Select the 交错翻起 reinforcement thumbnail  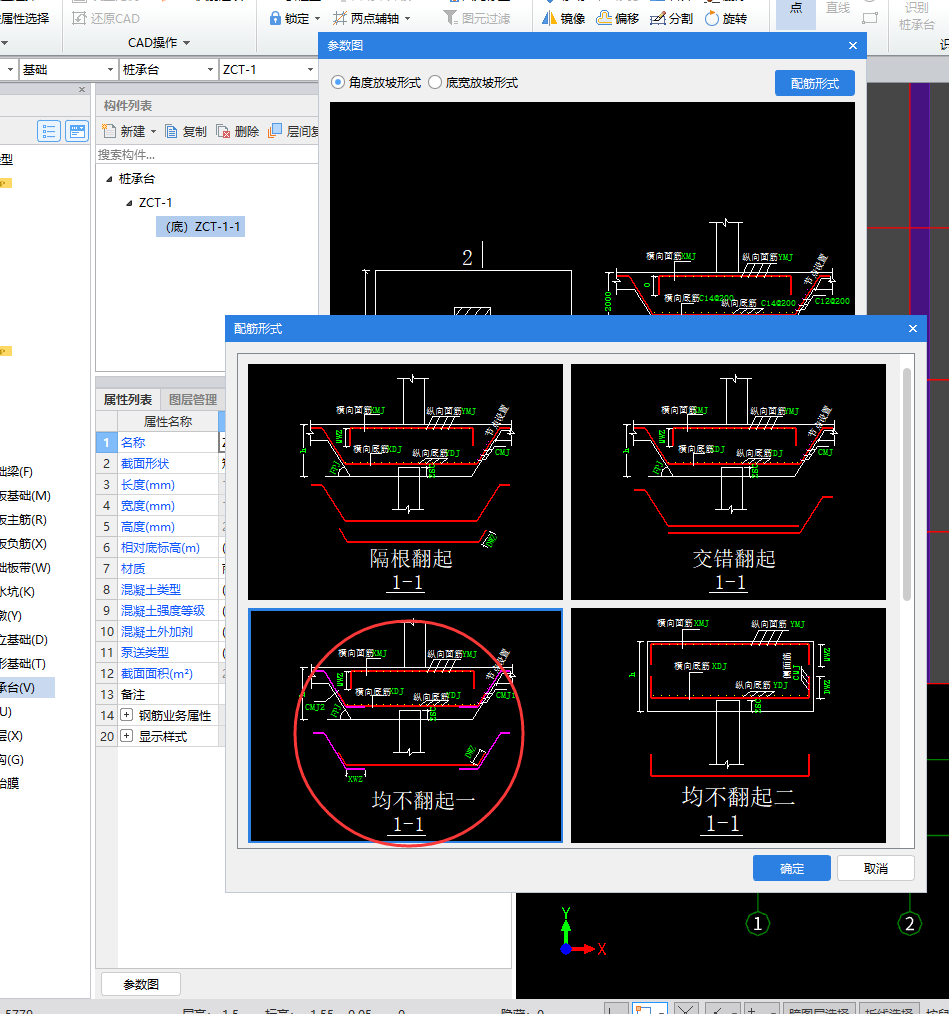[728, 482]
